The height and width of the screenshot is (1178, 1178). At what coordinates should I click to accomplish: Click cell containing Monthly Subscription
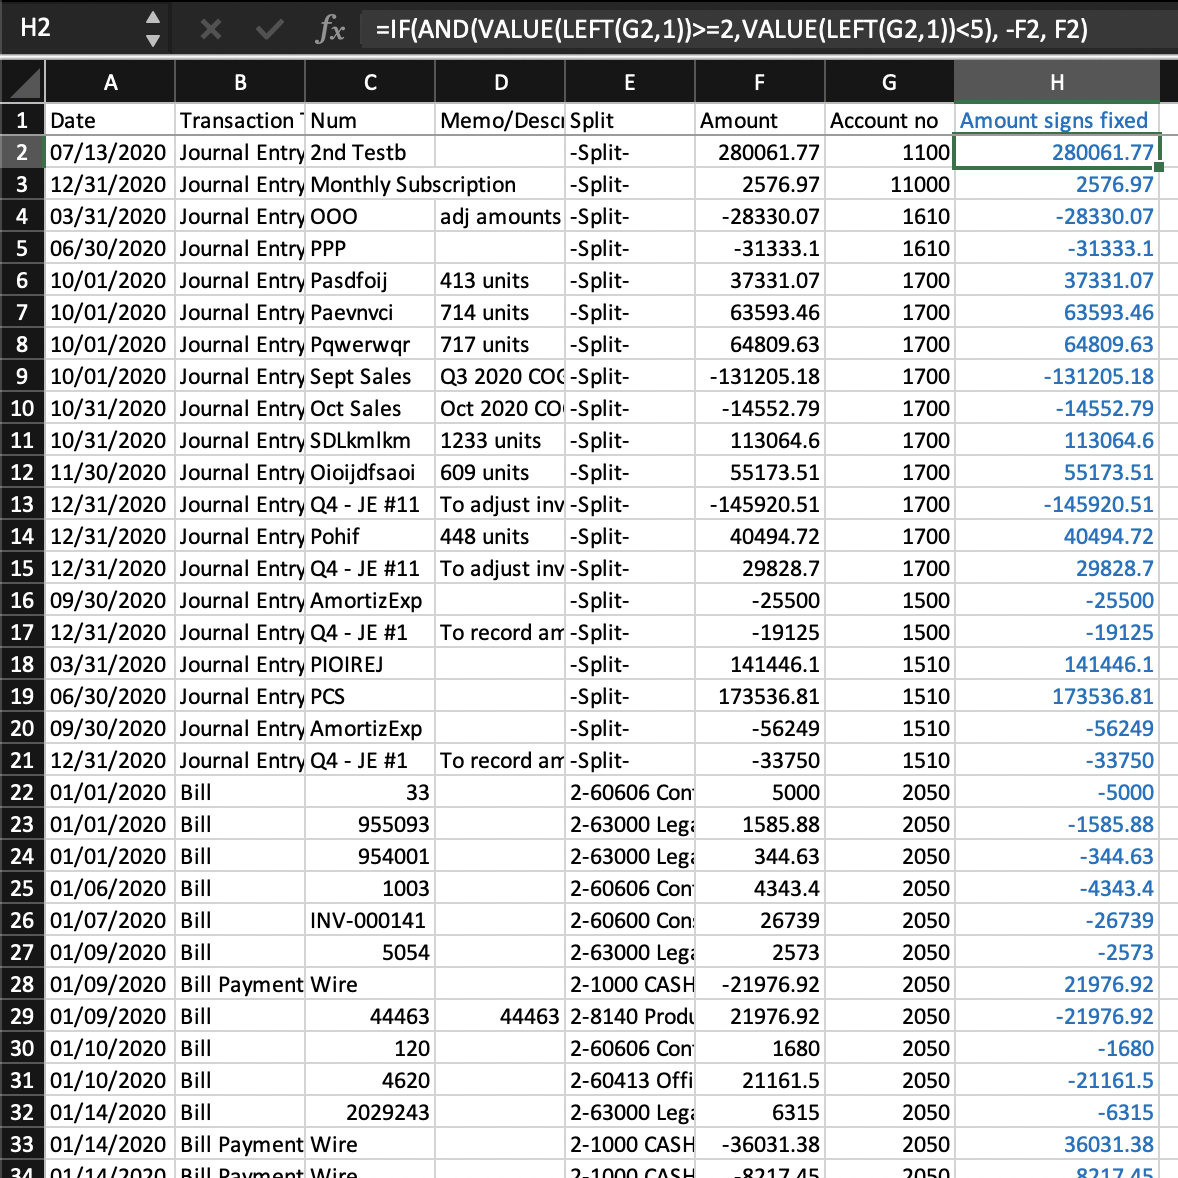(x=413, y=185)
